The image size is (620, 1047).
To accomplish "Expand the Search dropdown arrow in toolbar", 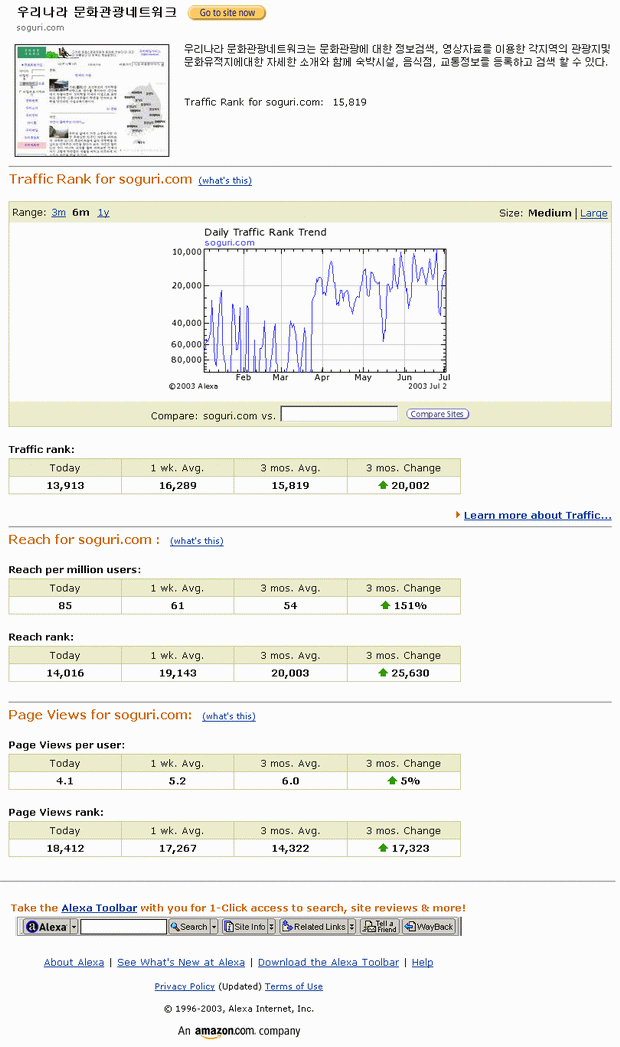I will tap(214, 927).
